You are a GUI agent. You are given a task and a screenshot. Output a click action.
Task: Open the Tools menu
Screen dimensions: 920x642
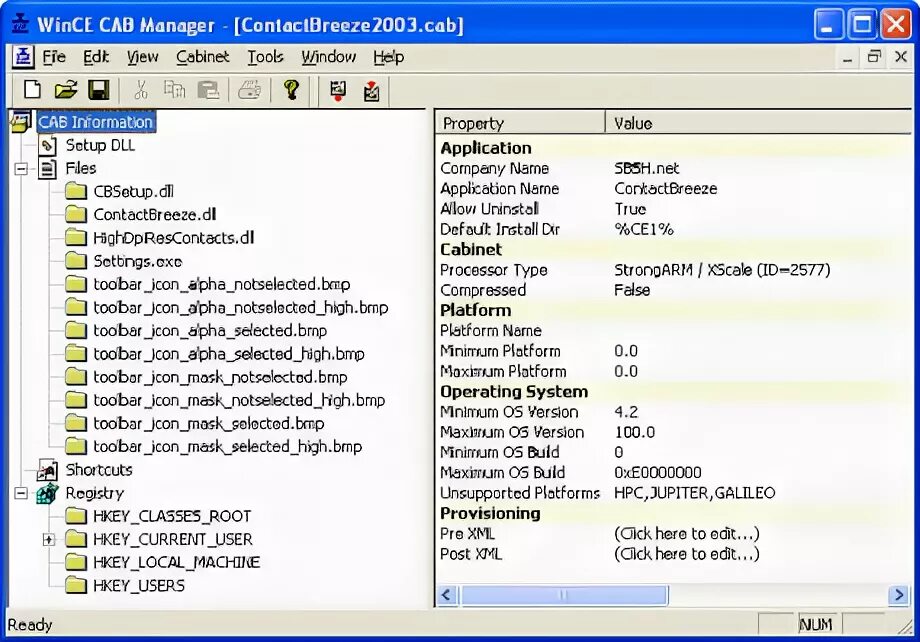tap(265, 57)
